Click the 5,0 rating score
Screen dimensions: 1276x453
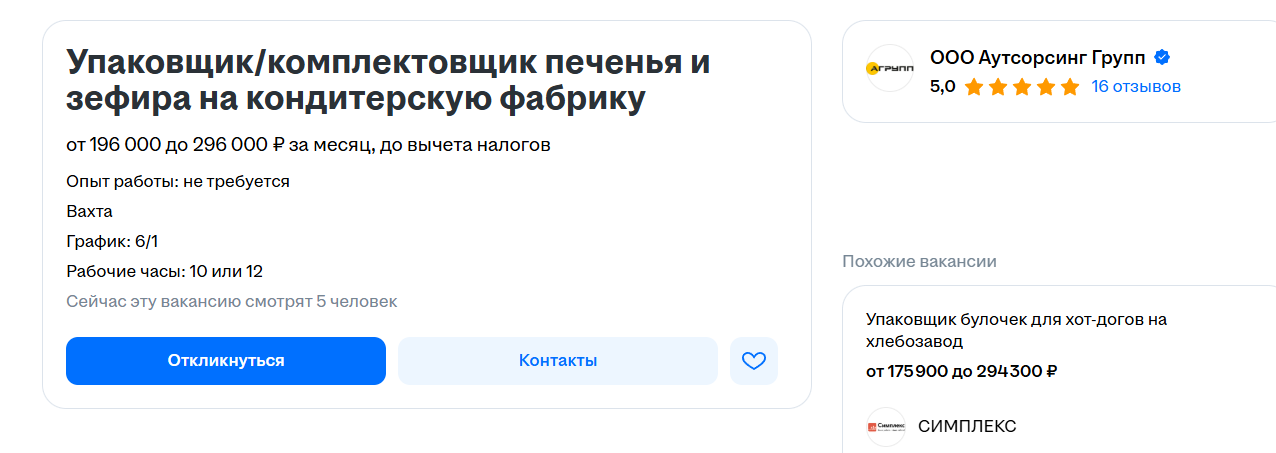[x=942, y=87]
